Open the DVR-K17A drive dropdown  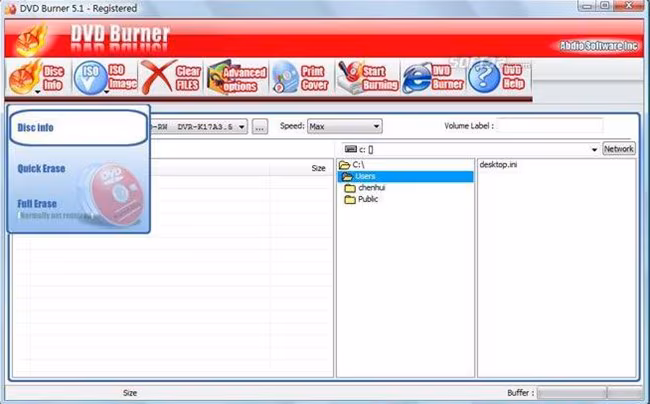click(x=242, y=127)
